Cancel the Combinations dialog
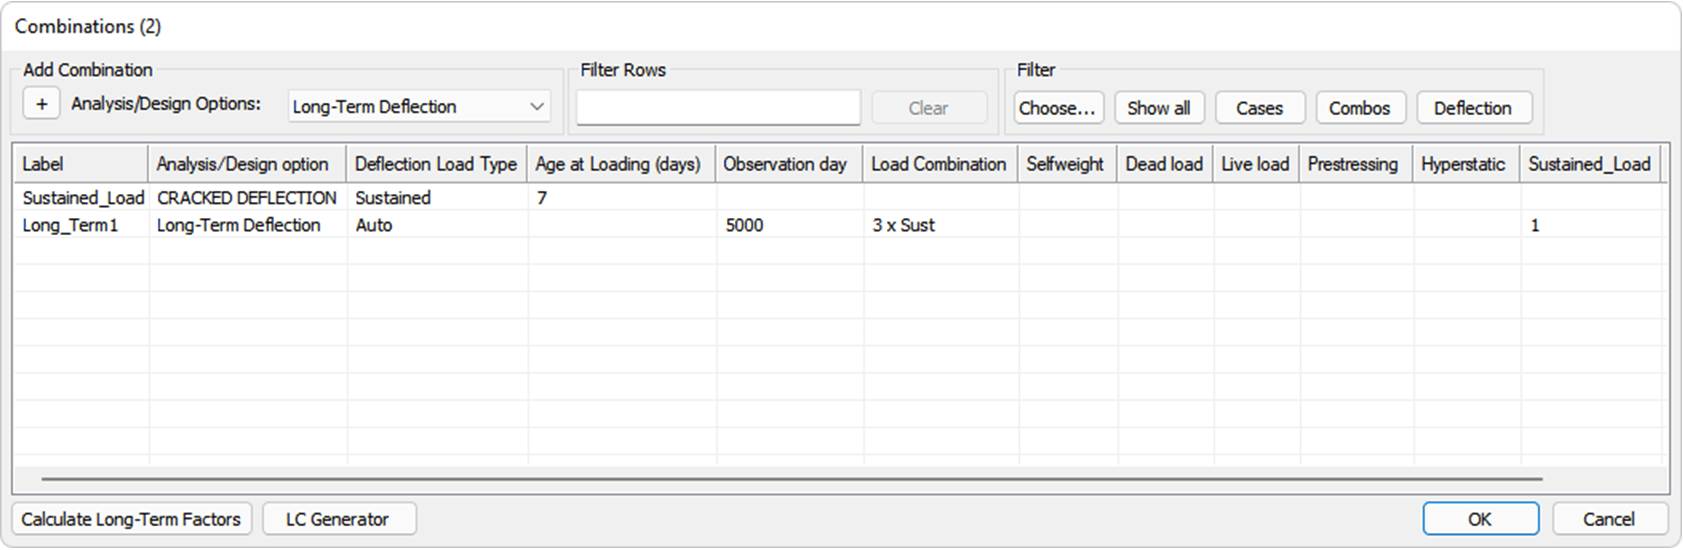 [x=1608, y=519]
